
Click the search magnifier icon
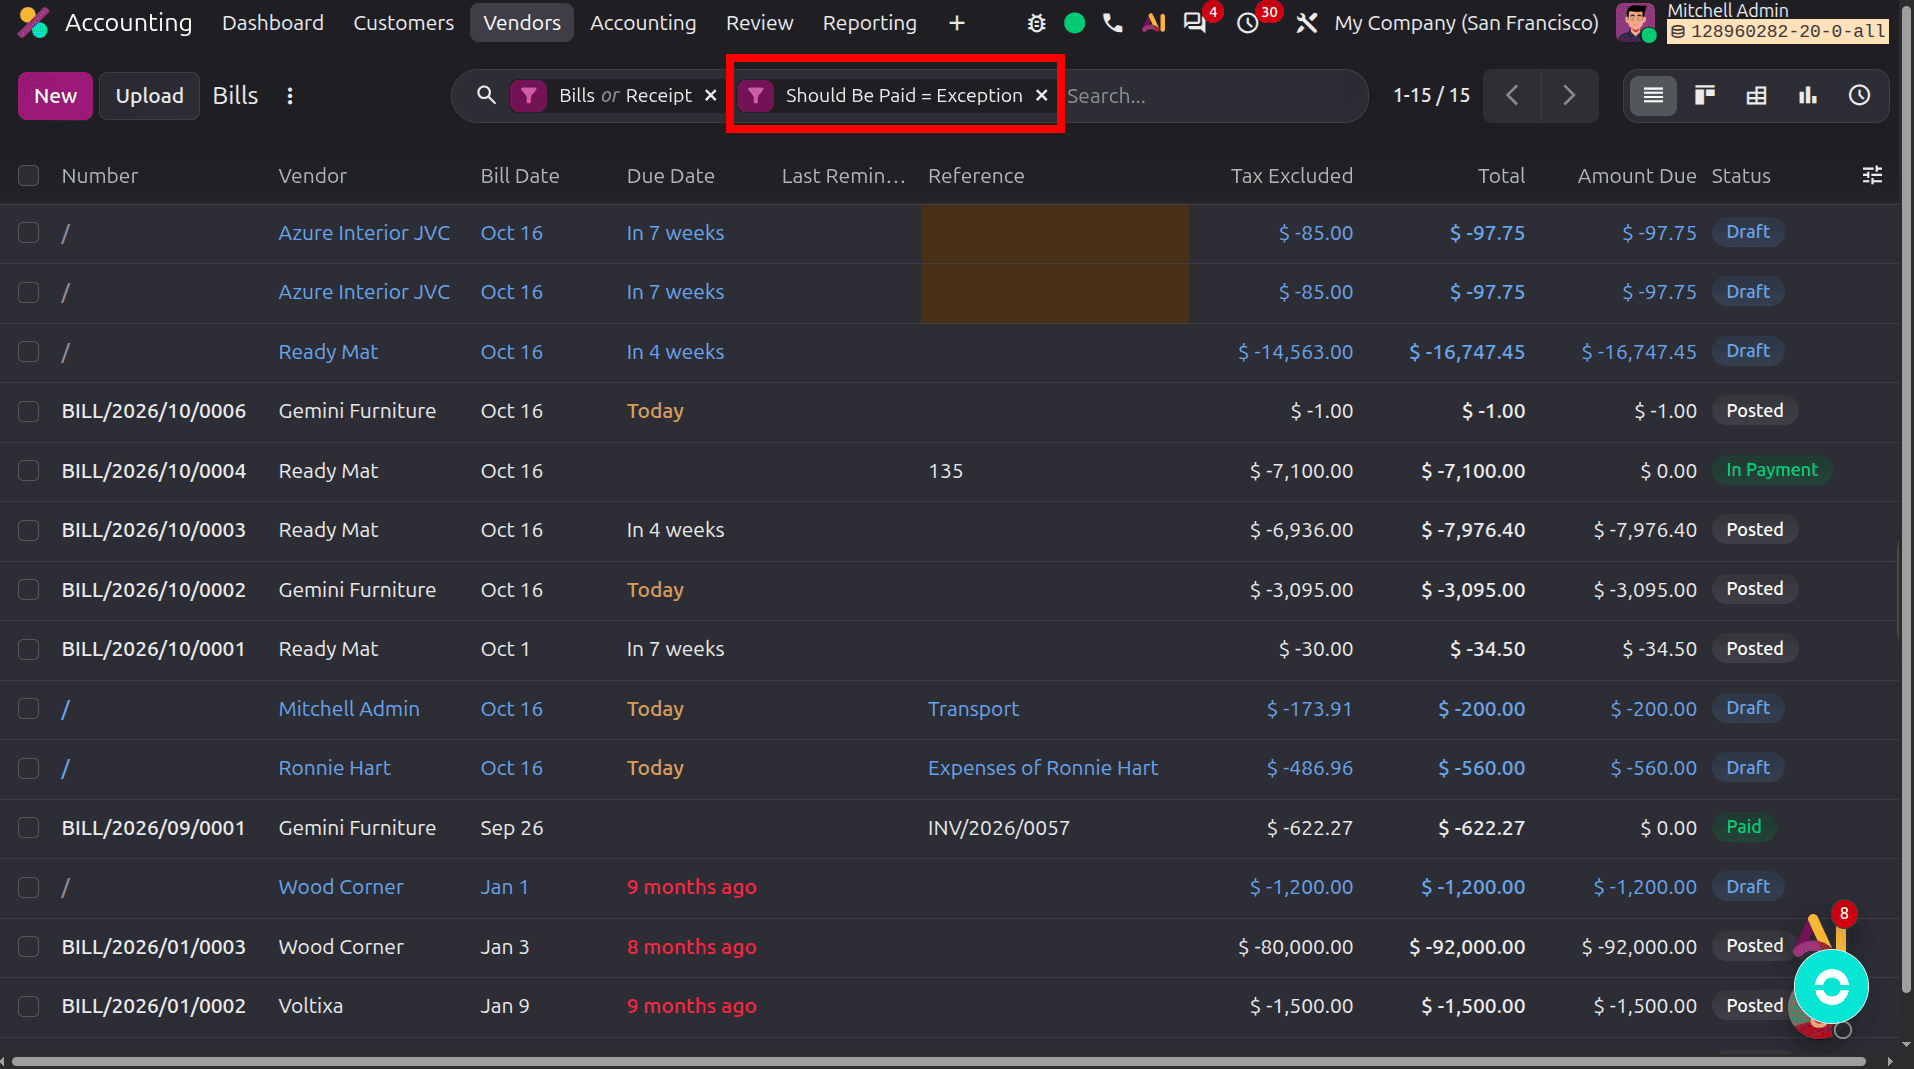pyautogui.click(x=486, y=95)
